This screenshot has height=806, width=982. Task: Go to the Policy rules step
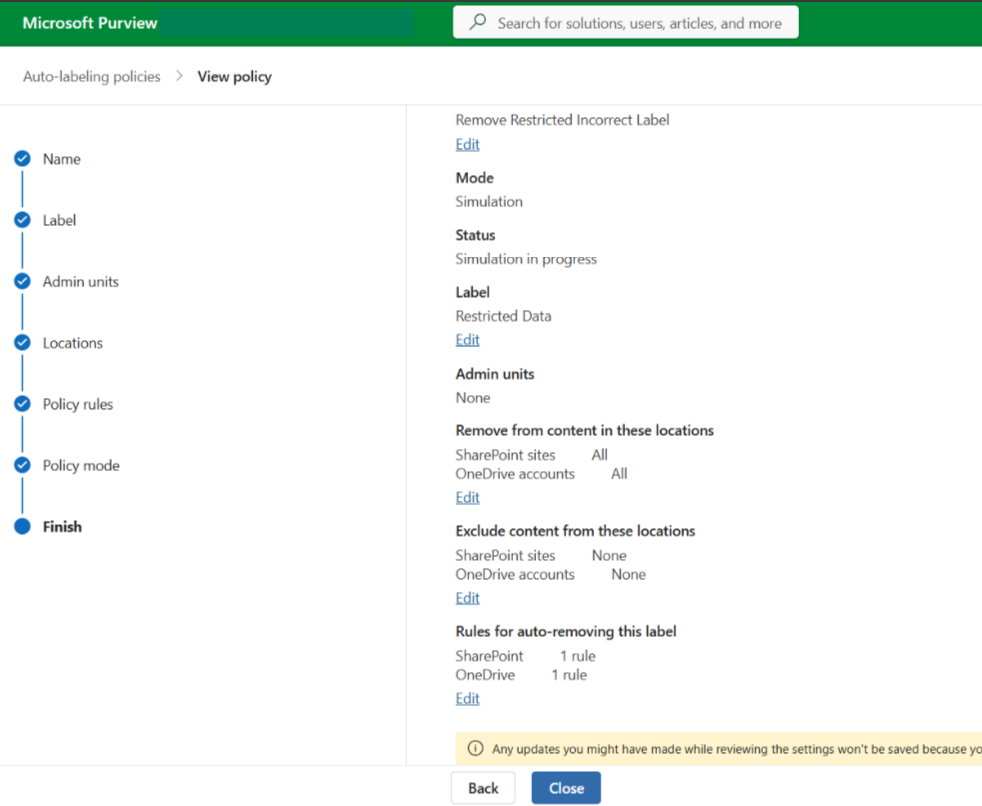(78, 404)
